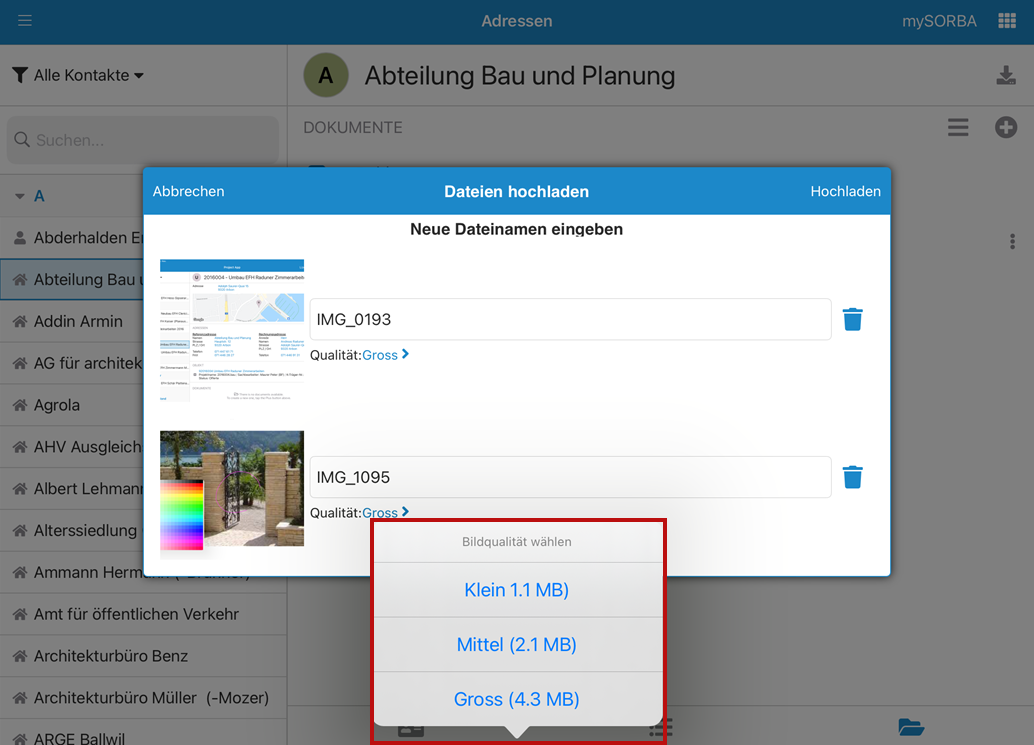Viewport: 1034px width, 745px height.
Task: Expand the Alle Kontakte filter dropdown
Action: click(x=78, y=75)
